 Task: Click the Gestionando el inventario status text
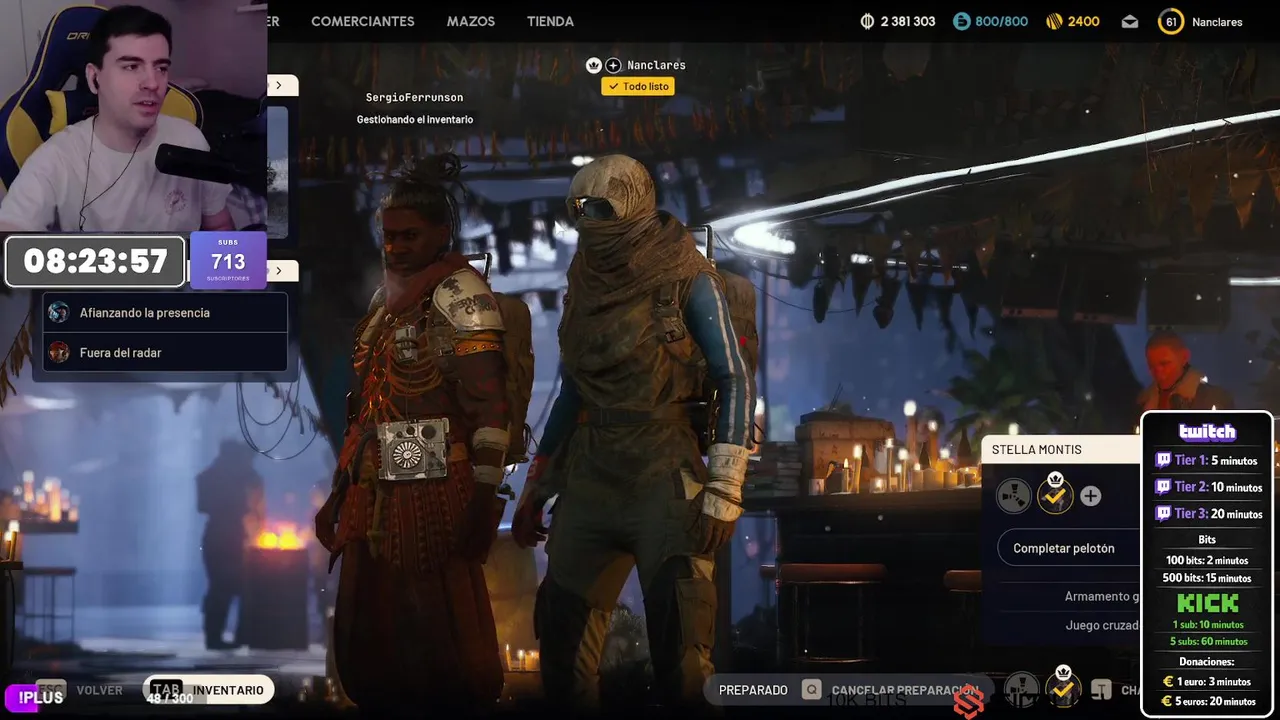[x=415, y=120]
